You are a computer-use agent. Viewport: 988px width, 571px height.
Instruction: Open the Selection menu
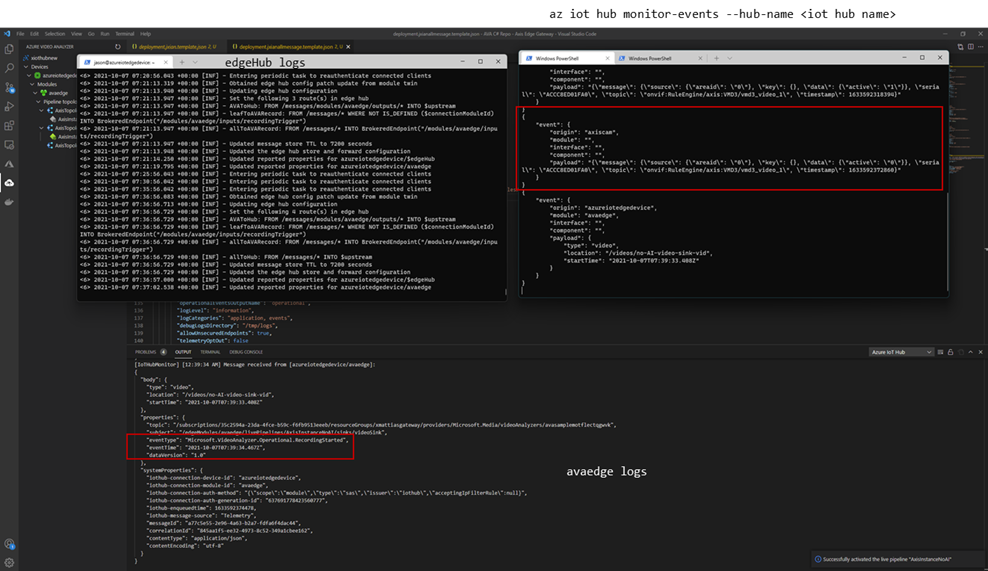pyautogui.click(x=54, y=33)
